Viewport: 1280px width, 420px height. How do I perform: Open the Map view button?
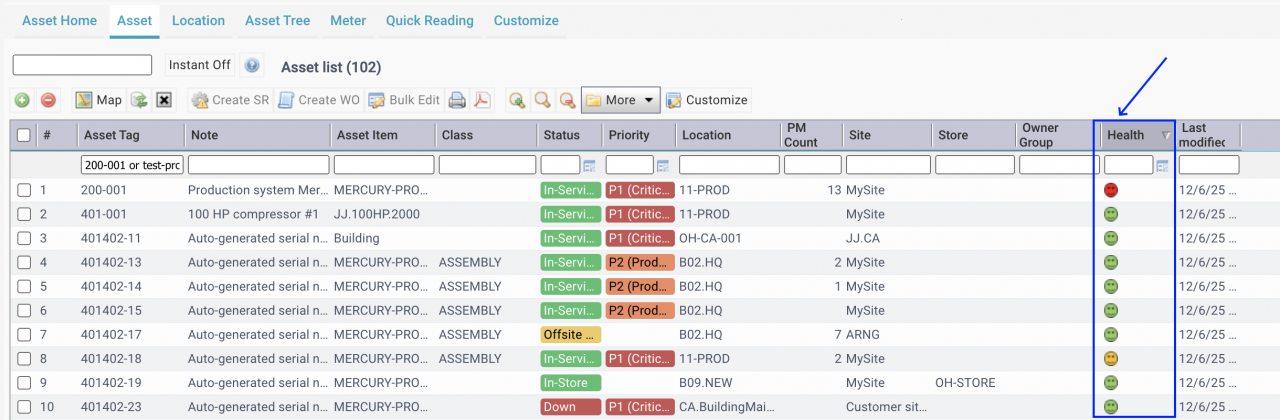pyautogui.click(x=98, y=100)
